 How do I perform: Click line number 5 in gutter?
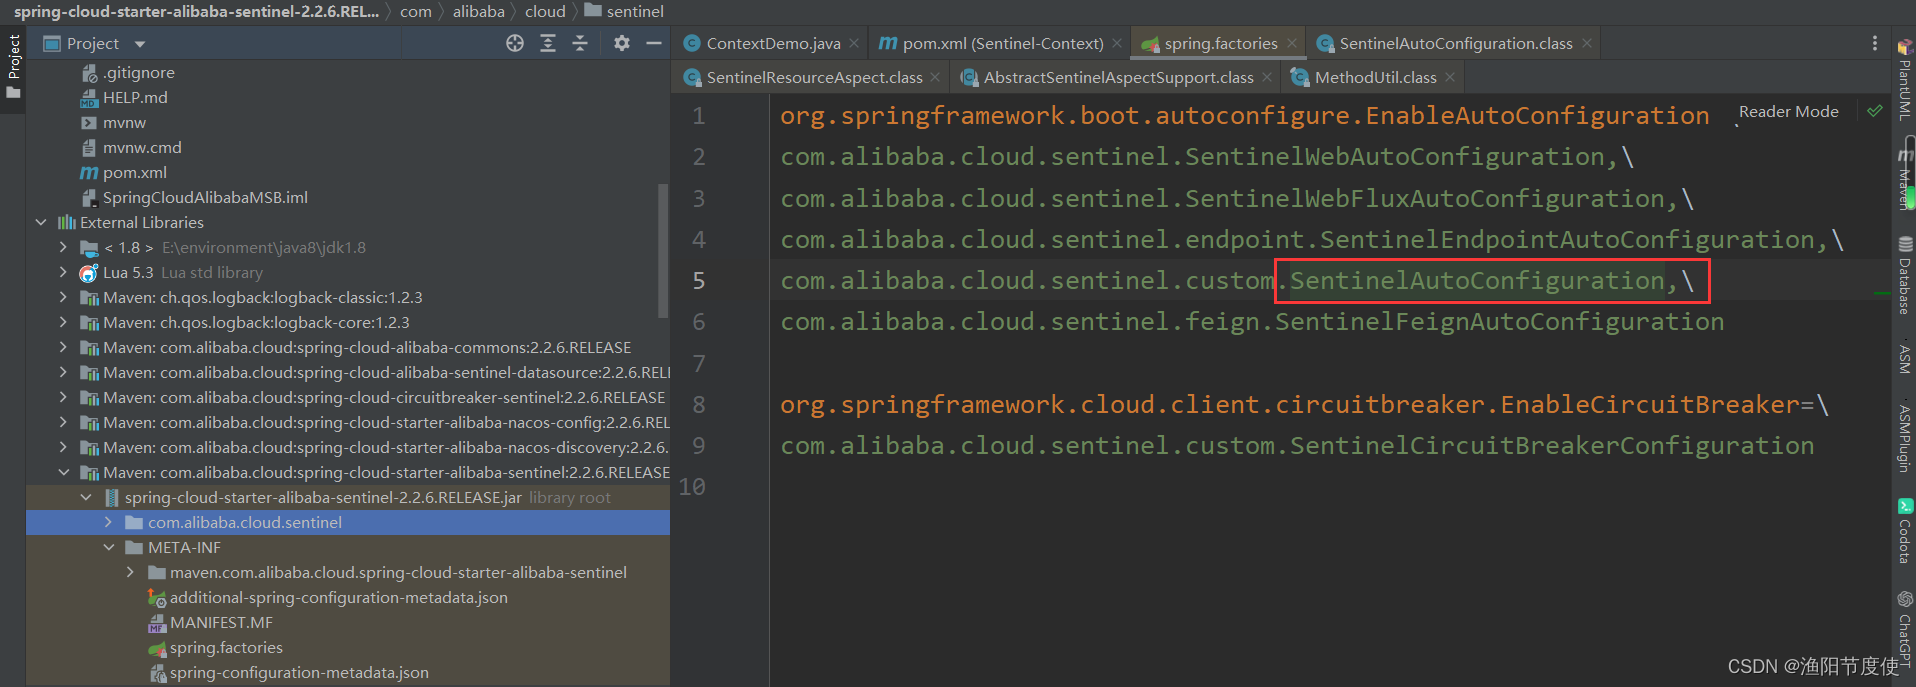point(699,281)
